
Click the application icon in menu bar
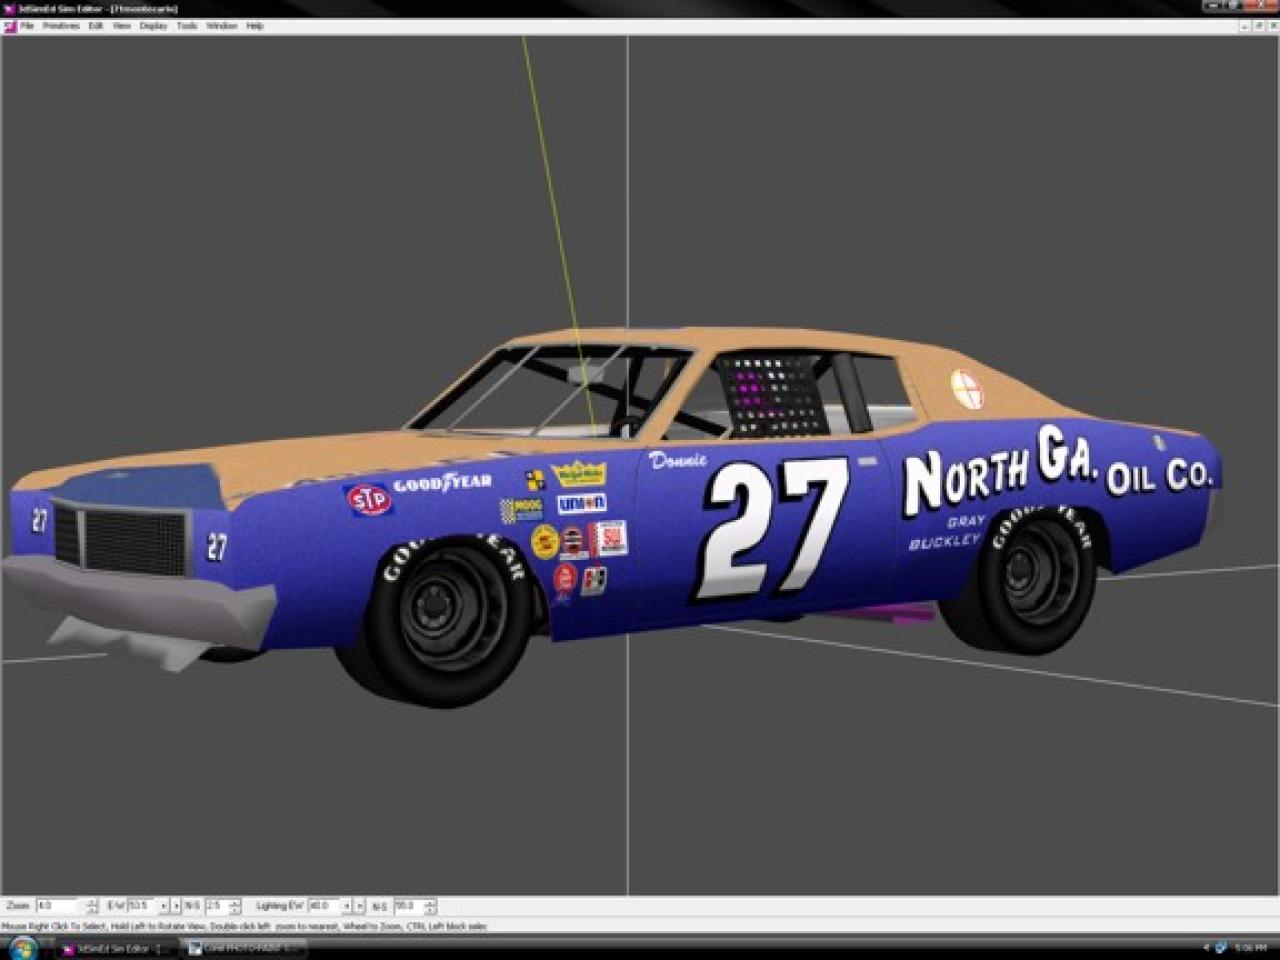click(10, 26)
